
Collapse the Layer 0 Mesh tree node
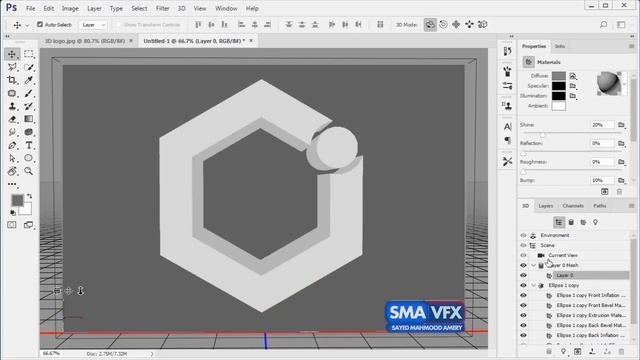point(533,265)
